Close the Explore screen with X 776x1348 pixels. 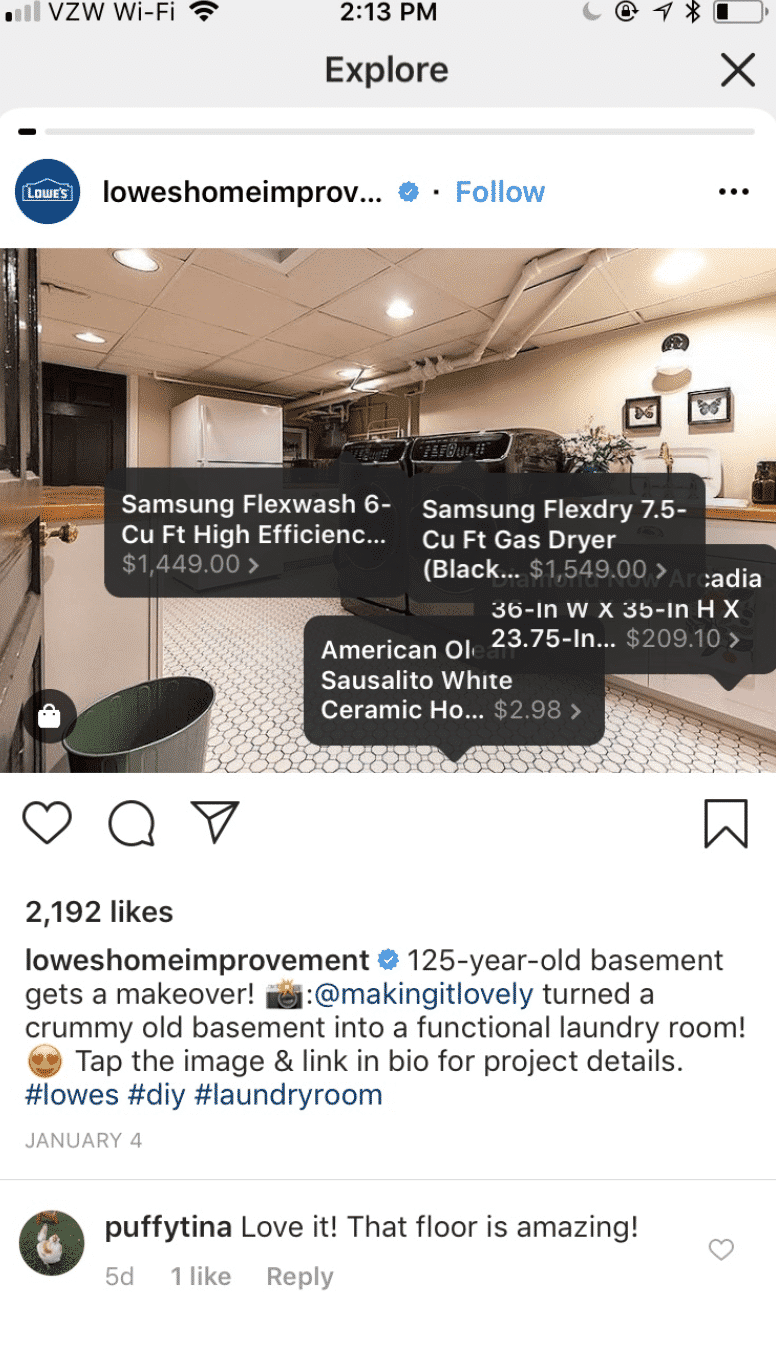tap(738, 70)
